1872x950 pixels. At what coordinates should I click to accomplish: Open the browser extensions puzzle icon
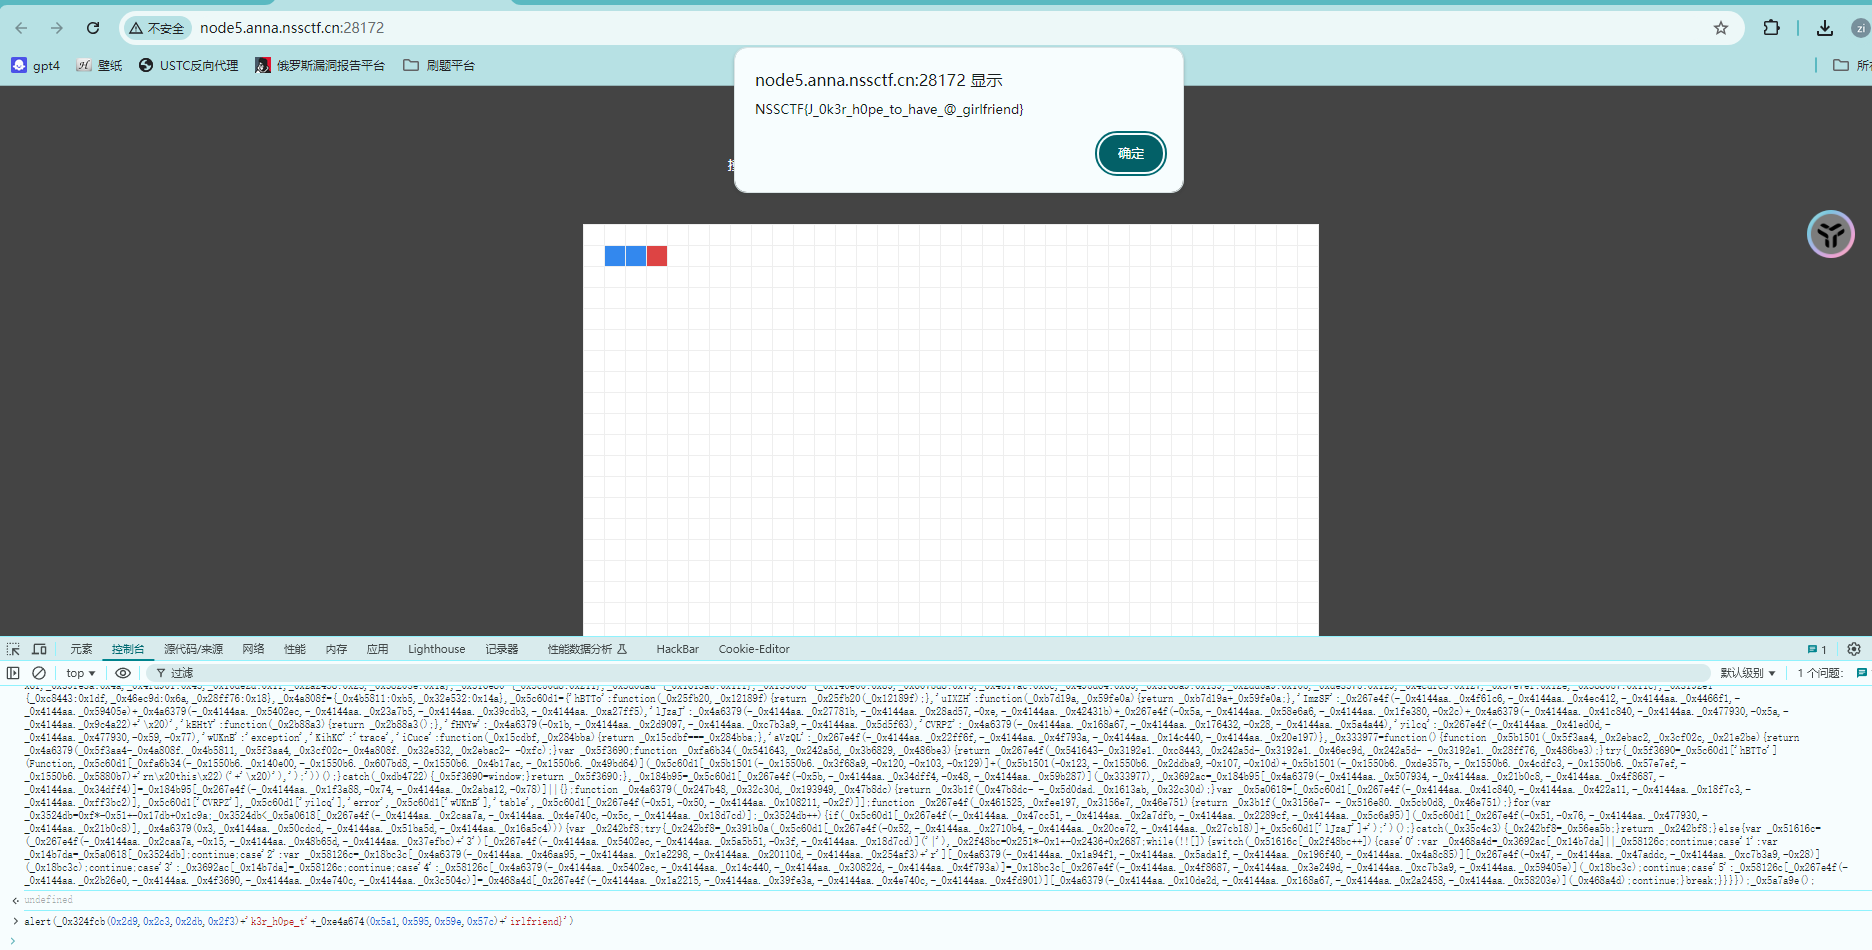(x=1771, y=28)
